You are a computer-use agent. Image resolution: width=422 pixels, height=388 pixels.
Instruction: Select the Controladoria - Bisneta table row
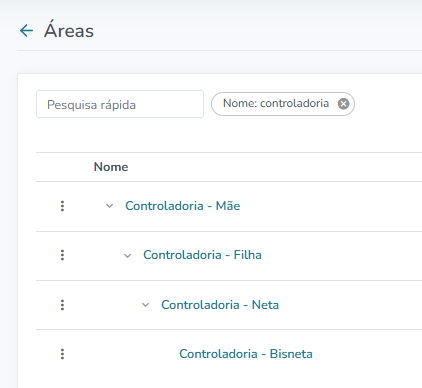tap(229, 354)
